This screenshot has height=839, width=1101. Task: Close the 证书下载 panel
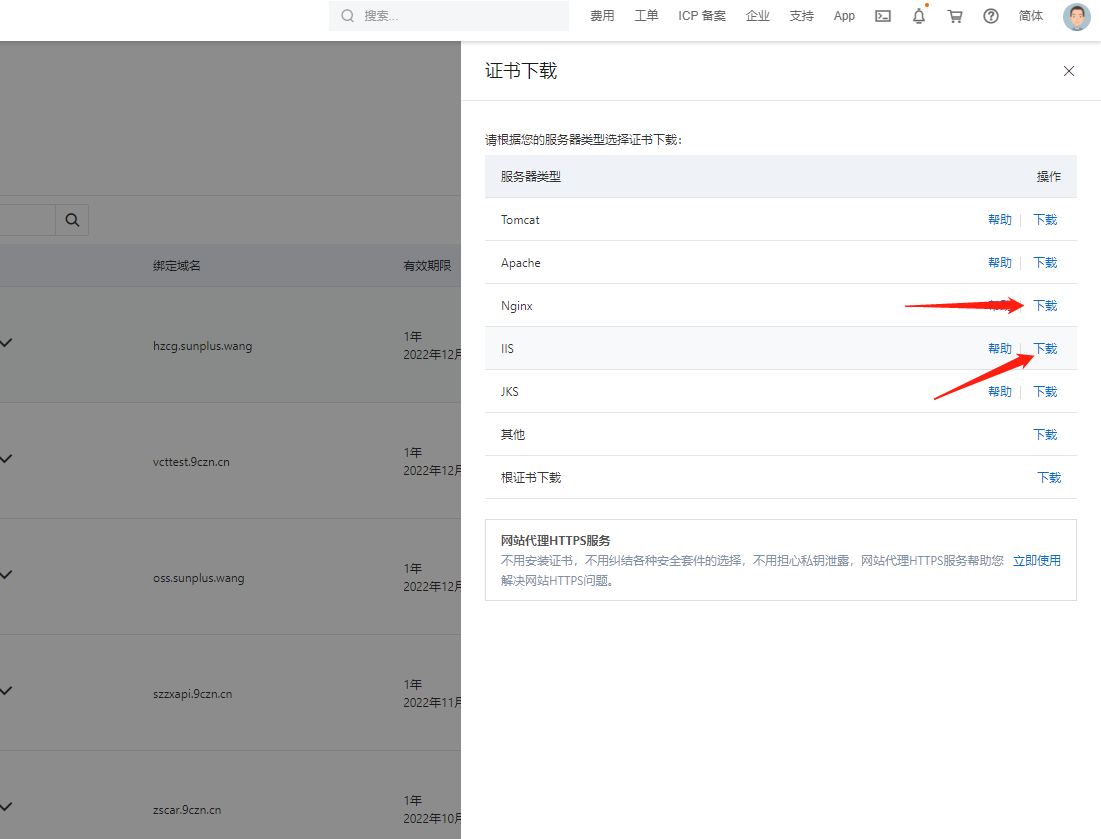[1069, 71]
